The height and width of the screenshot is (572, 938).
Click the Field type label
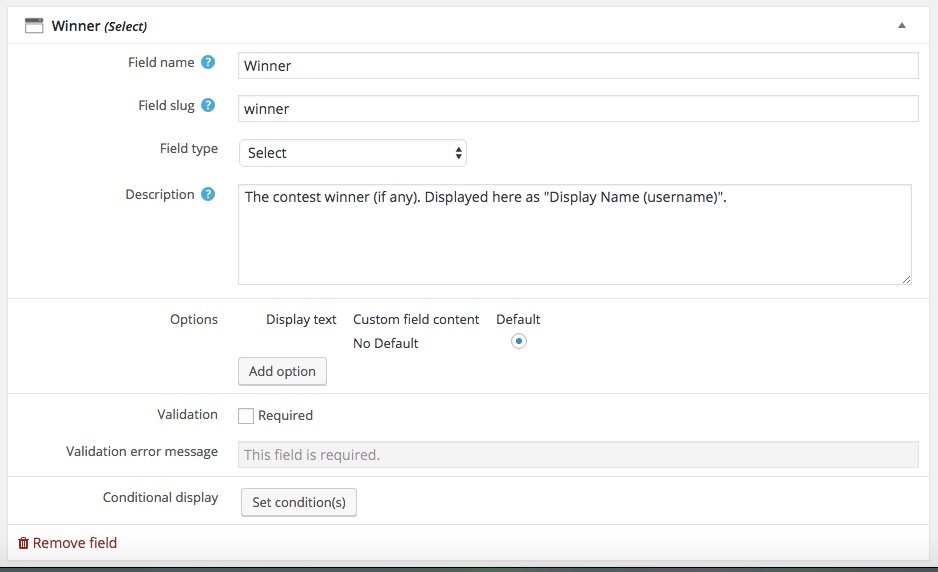click(188, 148)
